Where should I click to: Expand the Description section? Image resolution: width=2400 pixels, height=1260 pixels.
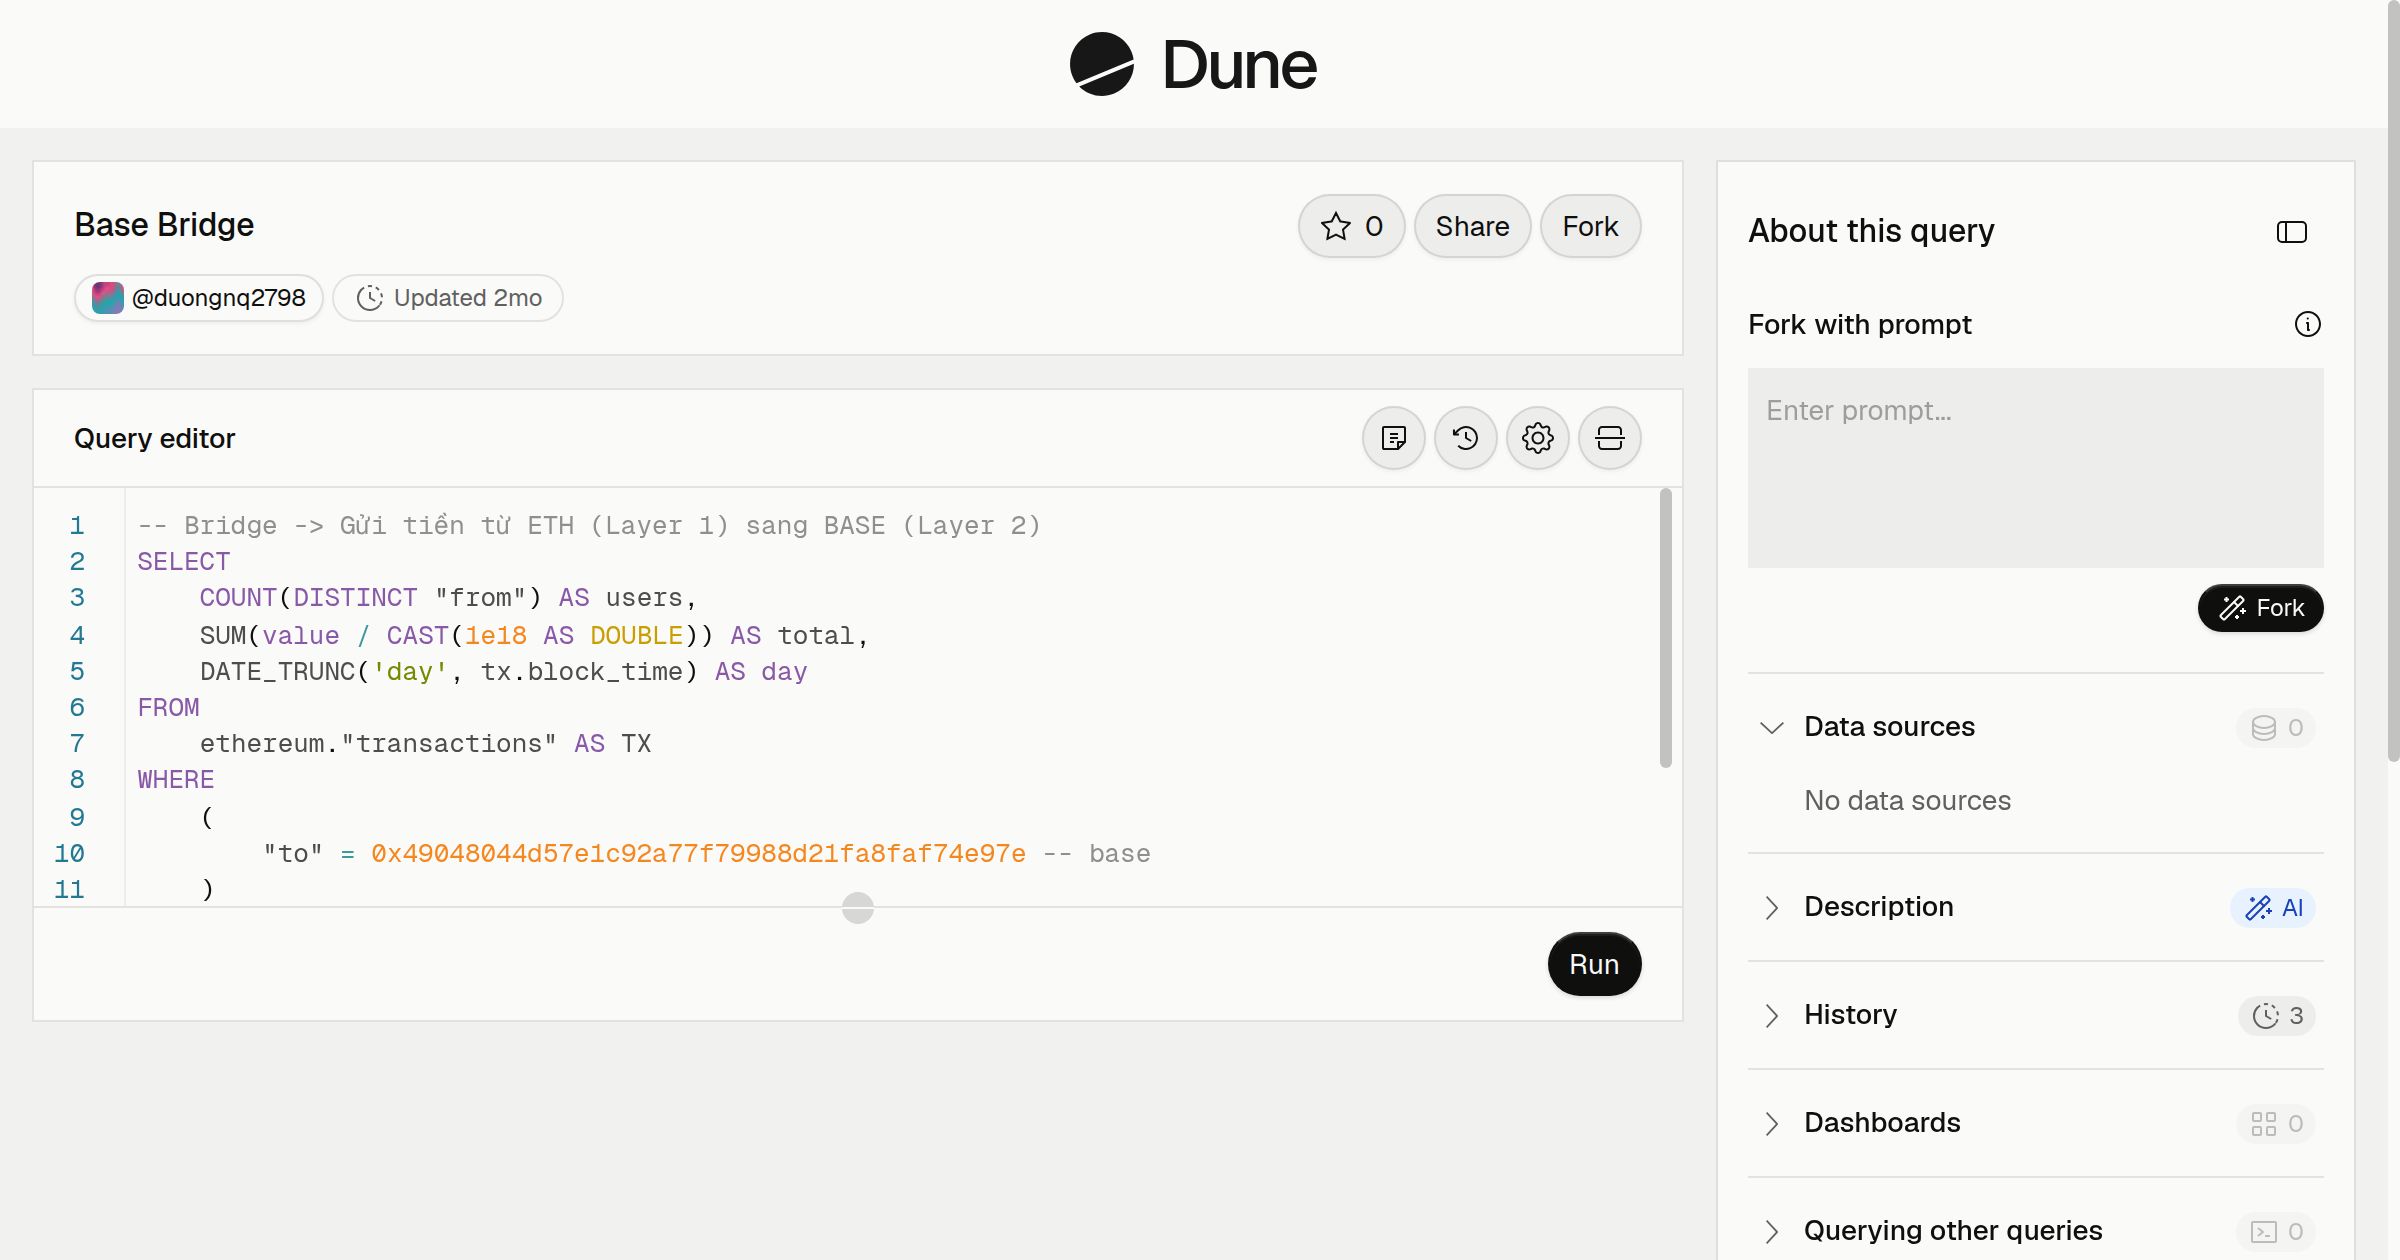click(1771, 907)
